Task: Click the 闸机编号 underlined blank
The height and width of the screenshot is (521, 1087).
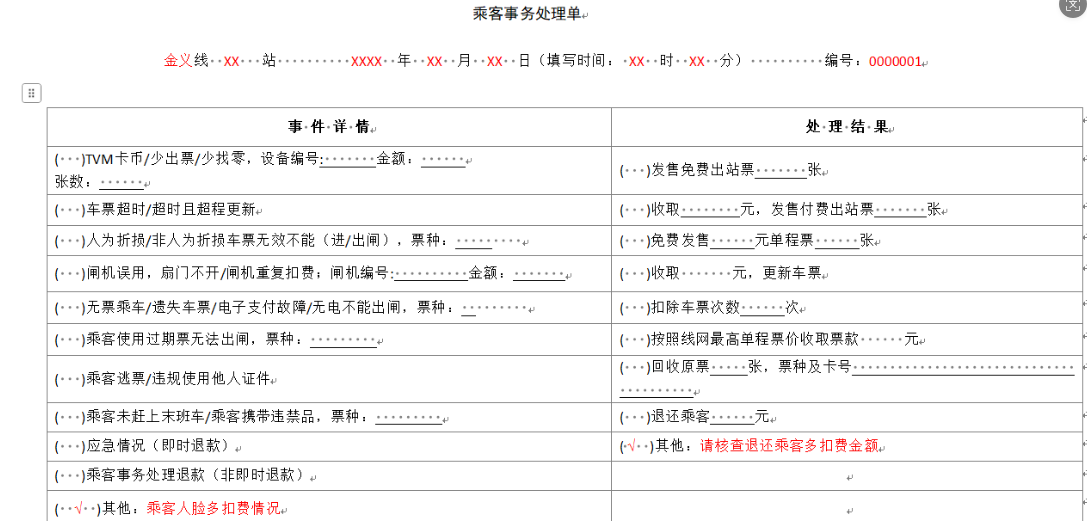Action: click(x=430, y=272)
